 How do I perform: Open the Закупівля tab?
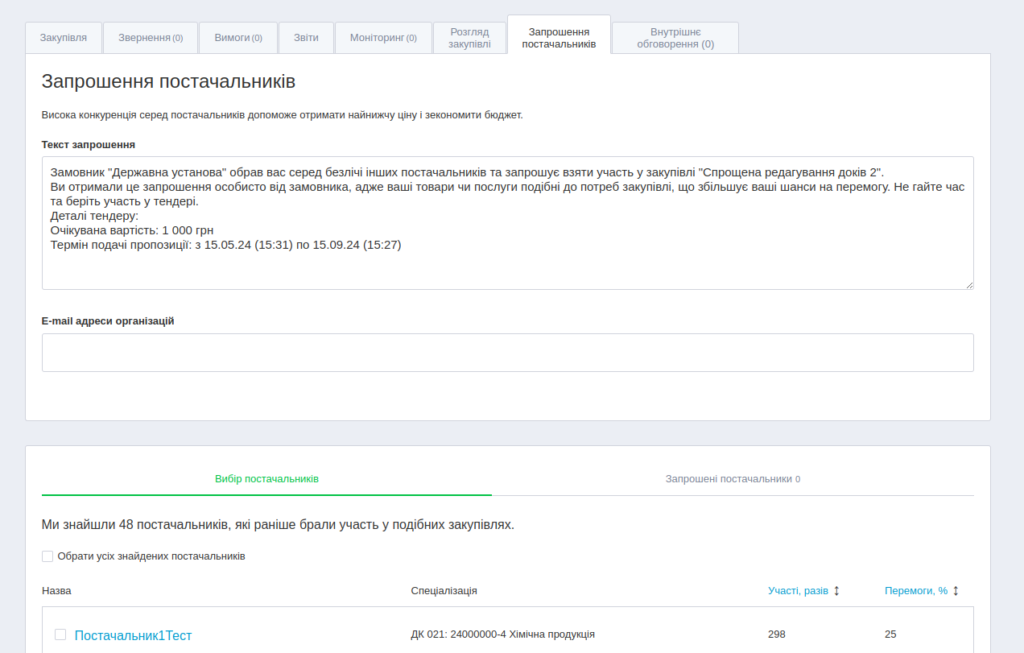(63, 38)
